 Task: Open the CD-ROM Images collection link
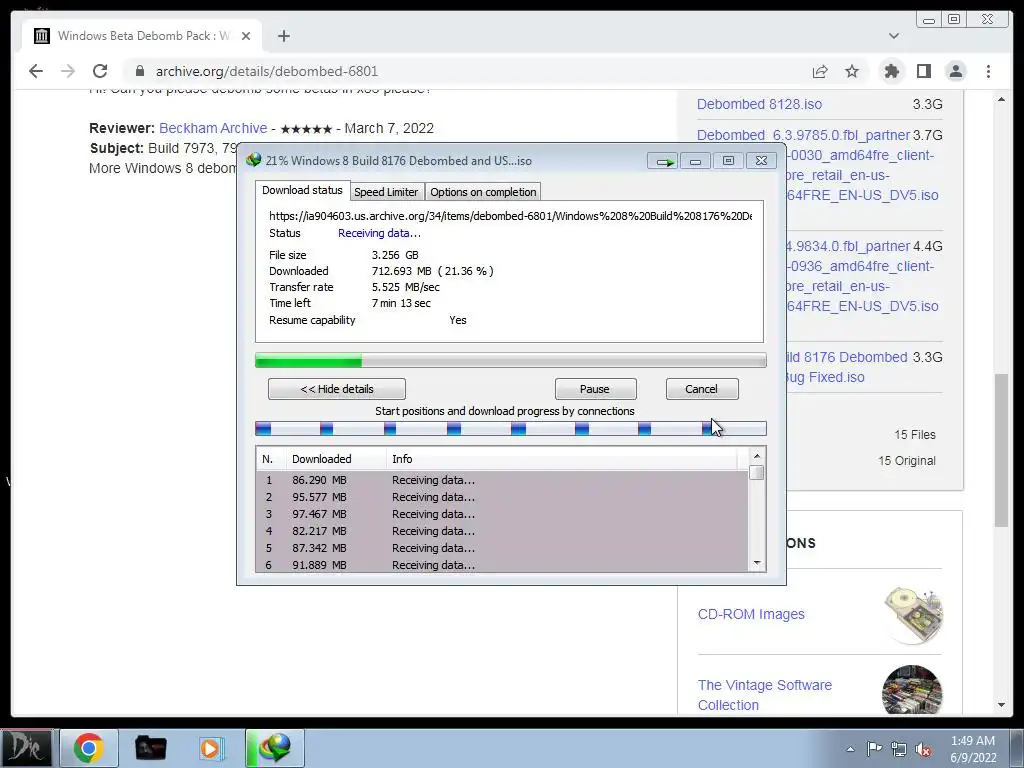tap(751, 614)
